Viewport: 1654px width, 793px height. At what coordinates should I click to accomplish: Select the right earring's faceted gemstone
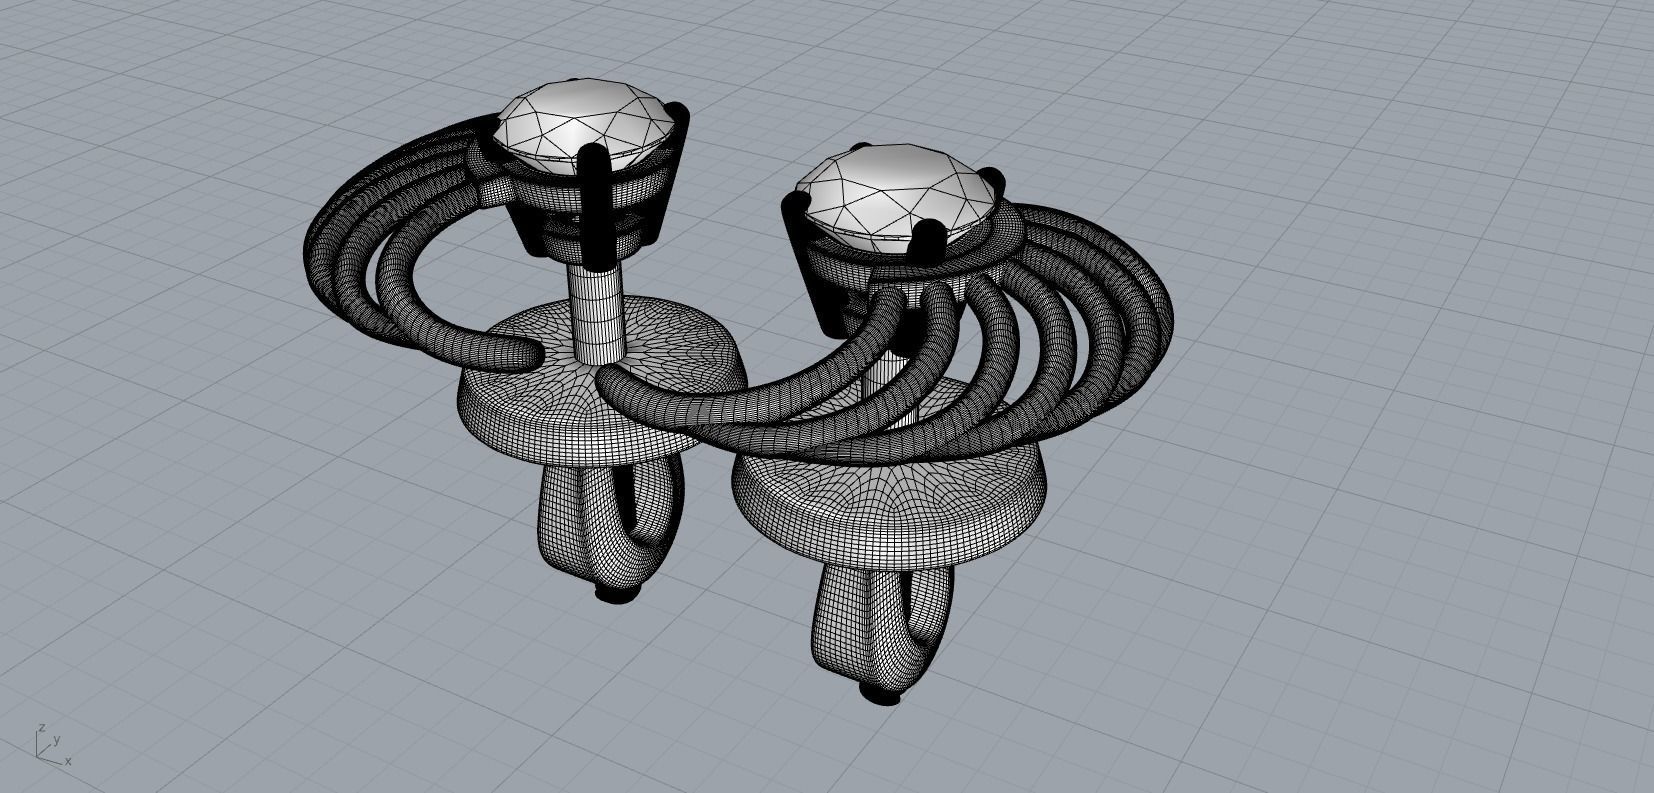tap(897, 197)
